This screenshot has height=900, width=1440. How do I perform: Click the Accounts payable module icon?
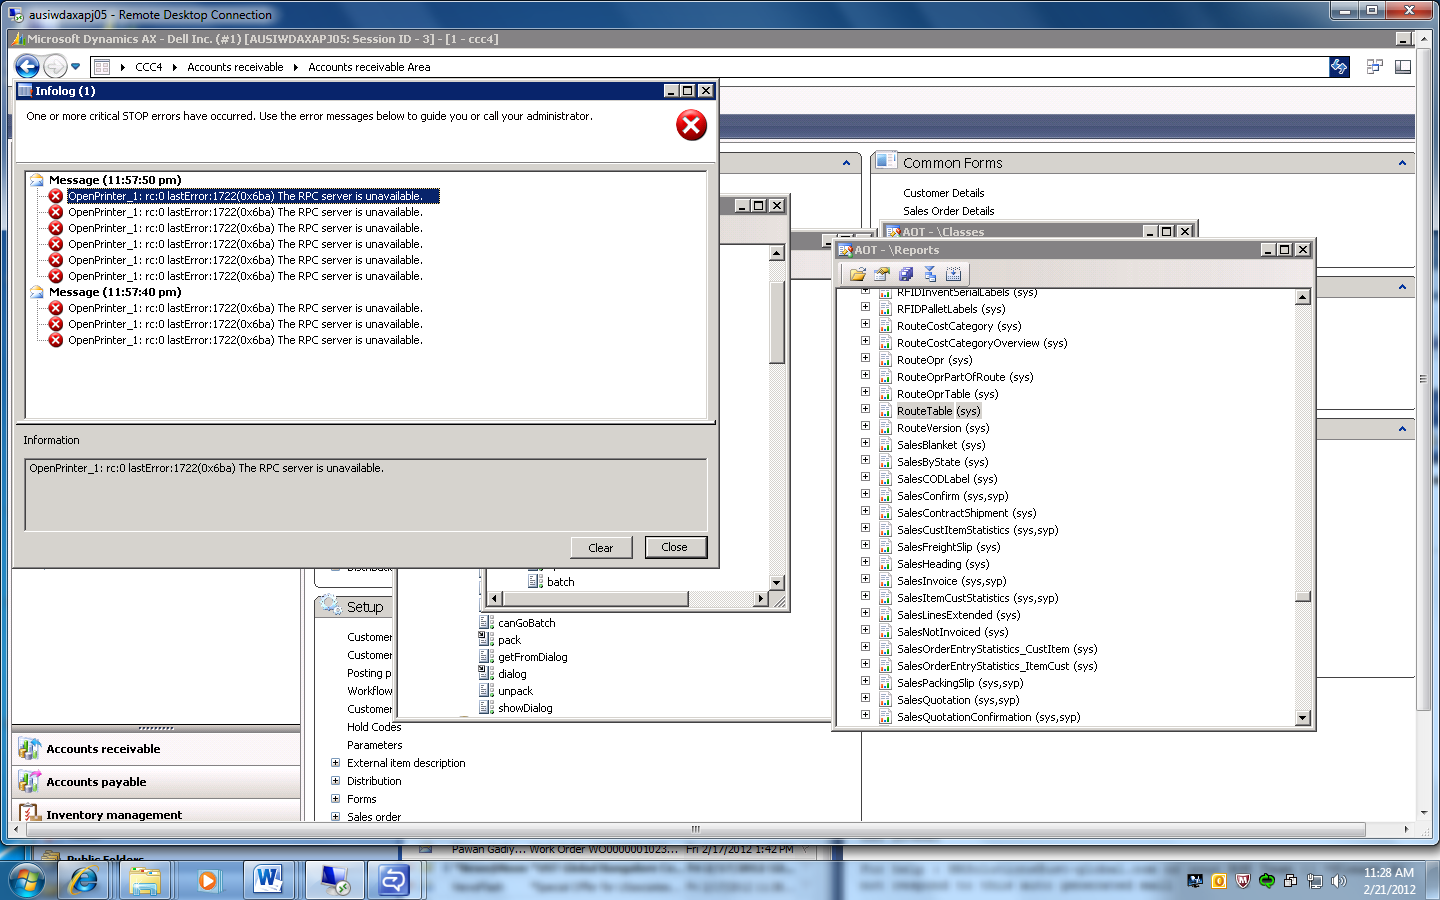click(29, 782)
